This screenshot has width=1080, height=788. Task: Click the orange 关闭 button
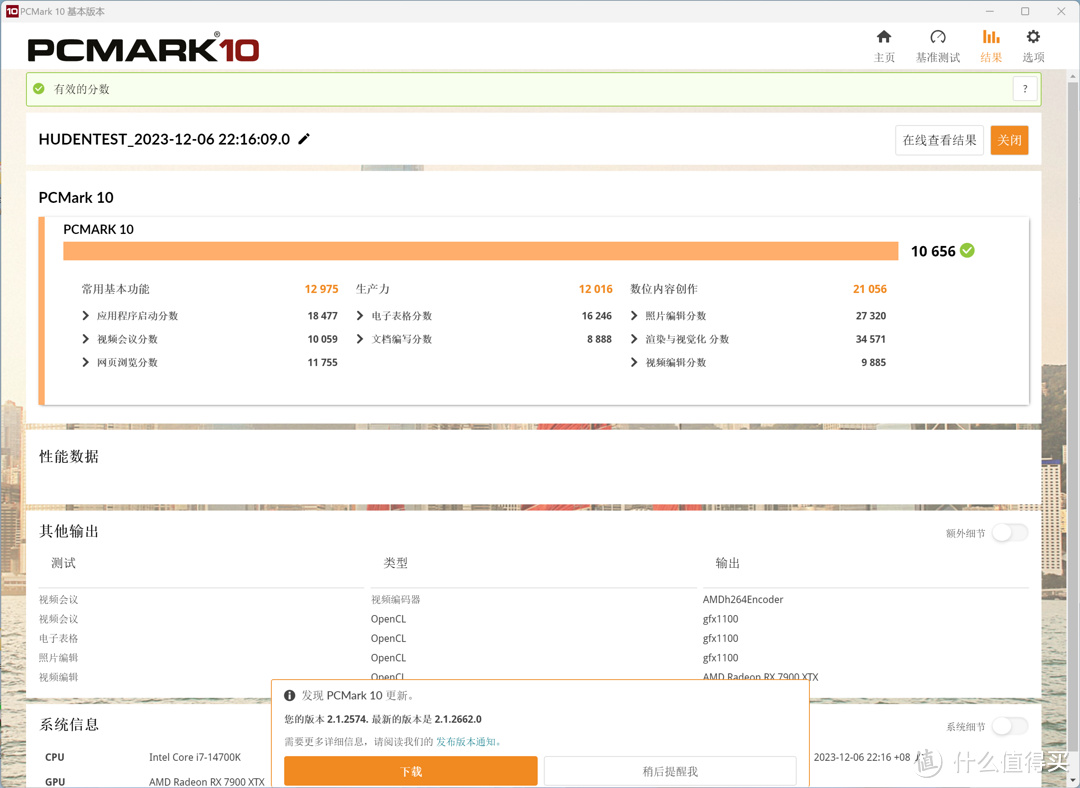1009,140
